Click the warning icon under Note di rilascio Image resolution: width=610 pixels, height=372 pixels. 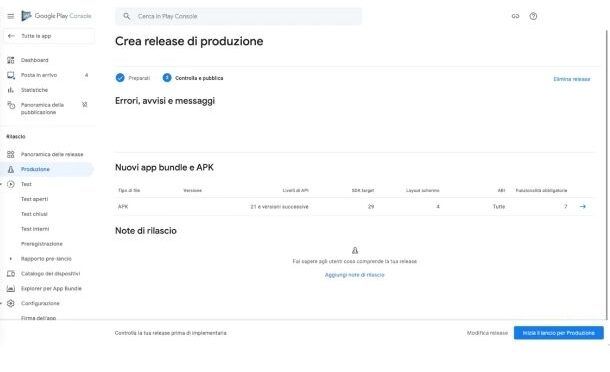[x=354, y=250]
